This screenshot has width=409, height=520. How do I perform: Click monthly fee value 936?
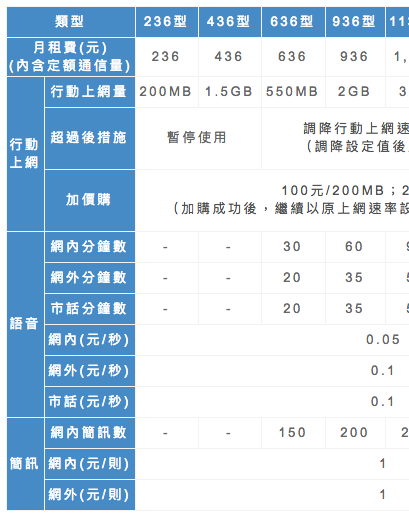coord(354,57)
